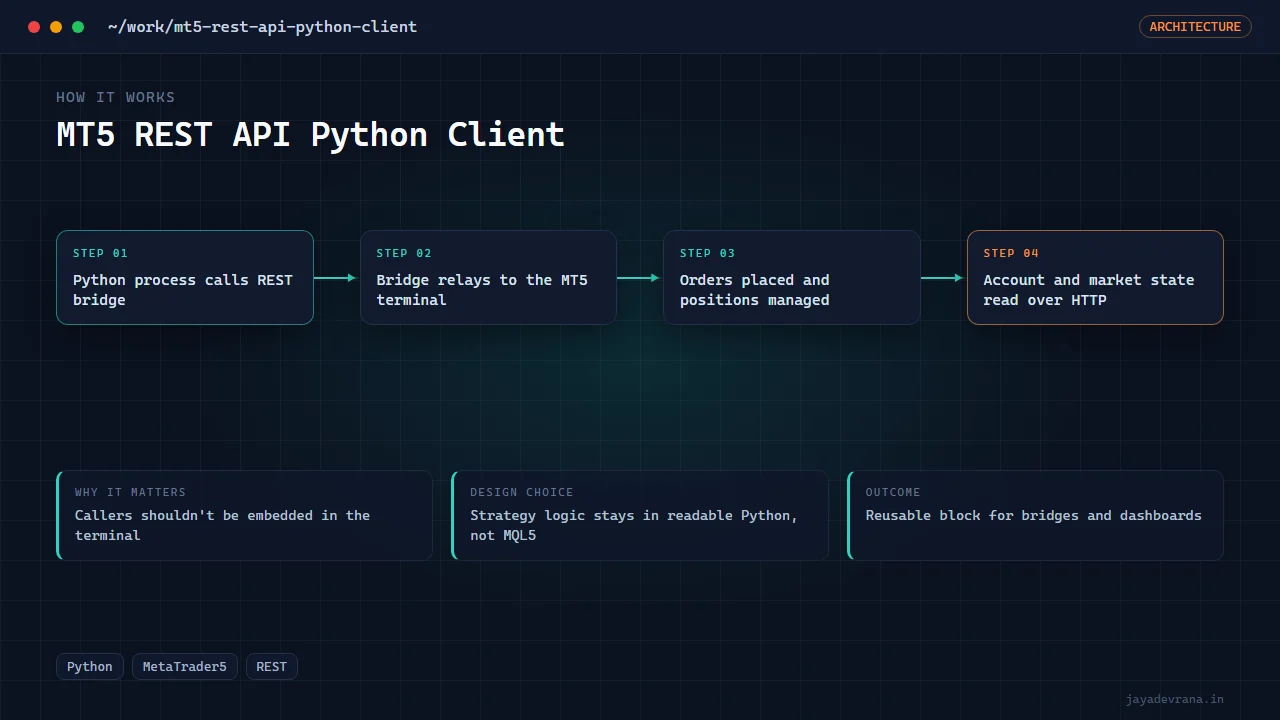This screenshot has height=720, width=1280.
Task: Select the Step 03 Orders placed card
Action: click(792, 277)
